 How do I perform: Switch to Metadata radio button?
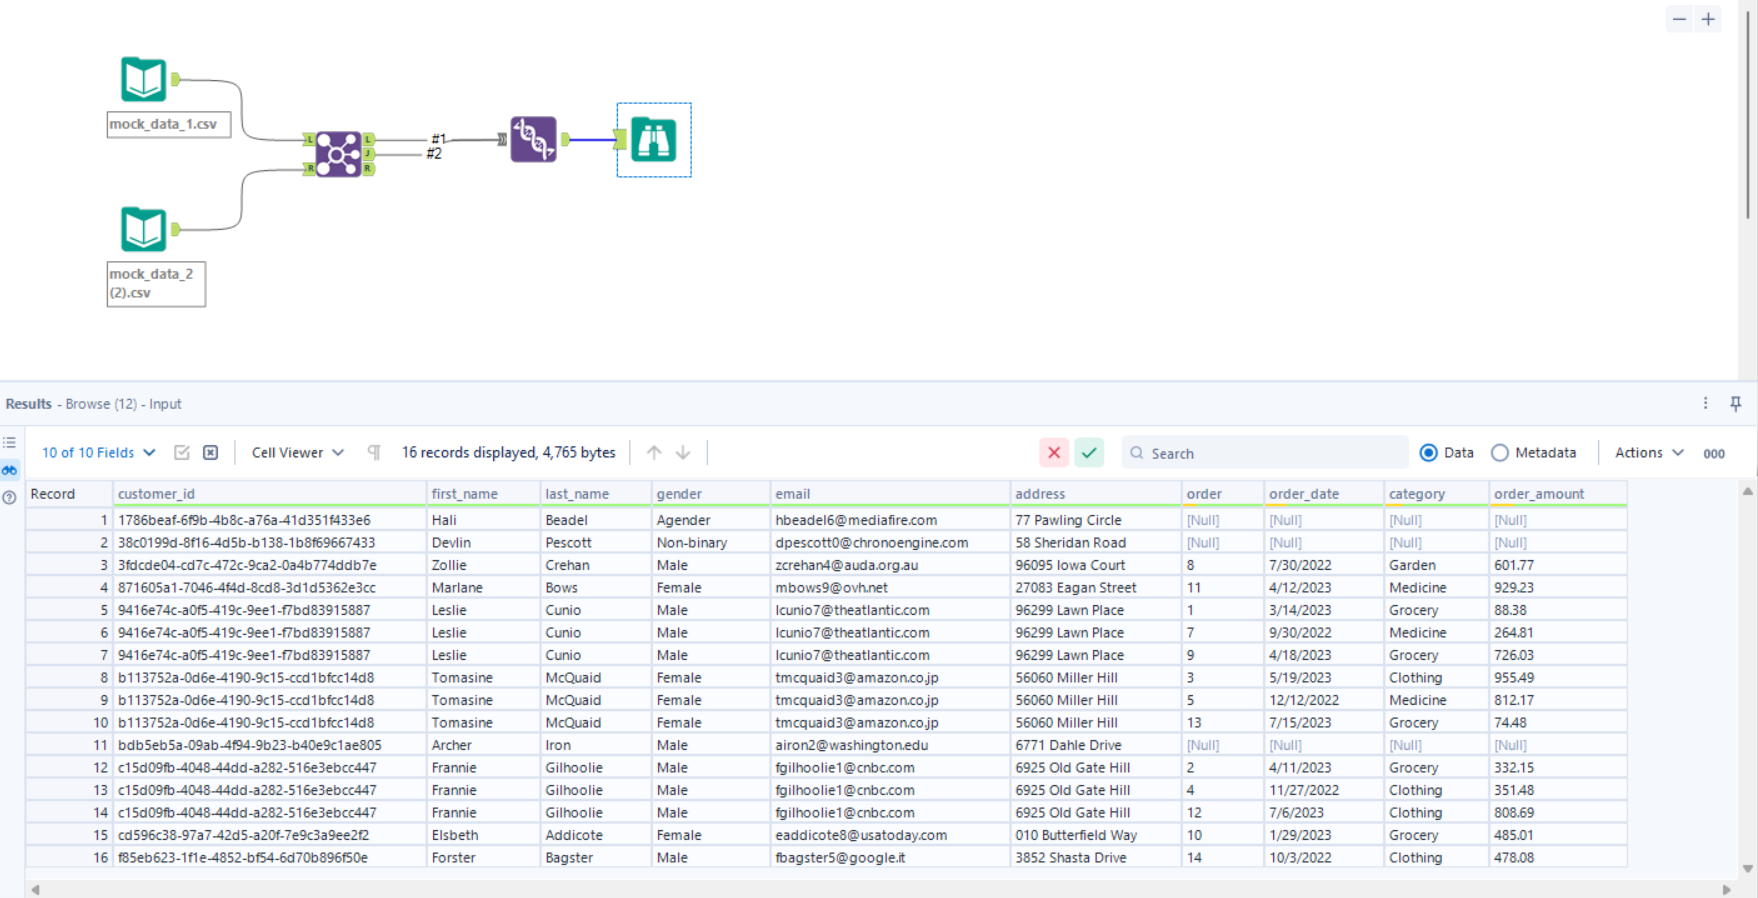pos(1500,453)
